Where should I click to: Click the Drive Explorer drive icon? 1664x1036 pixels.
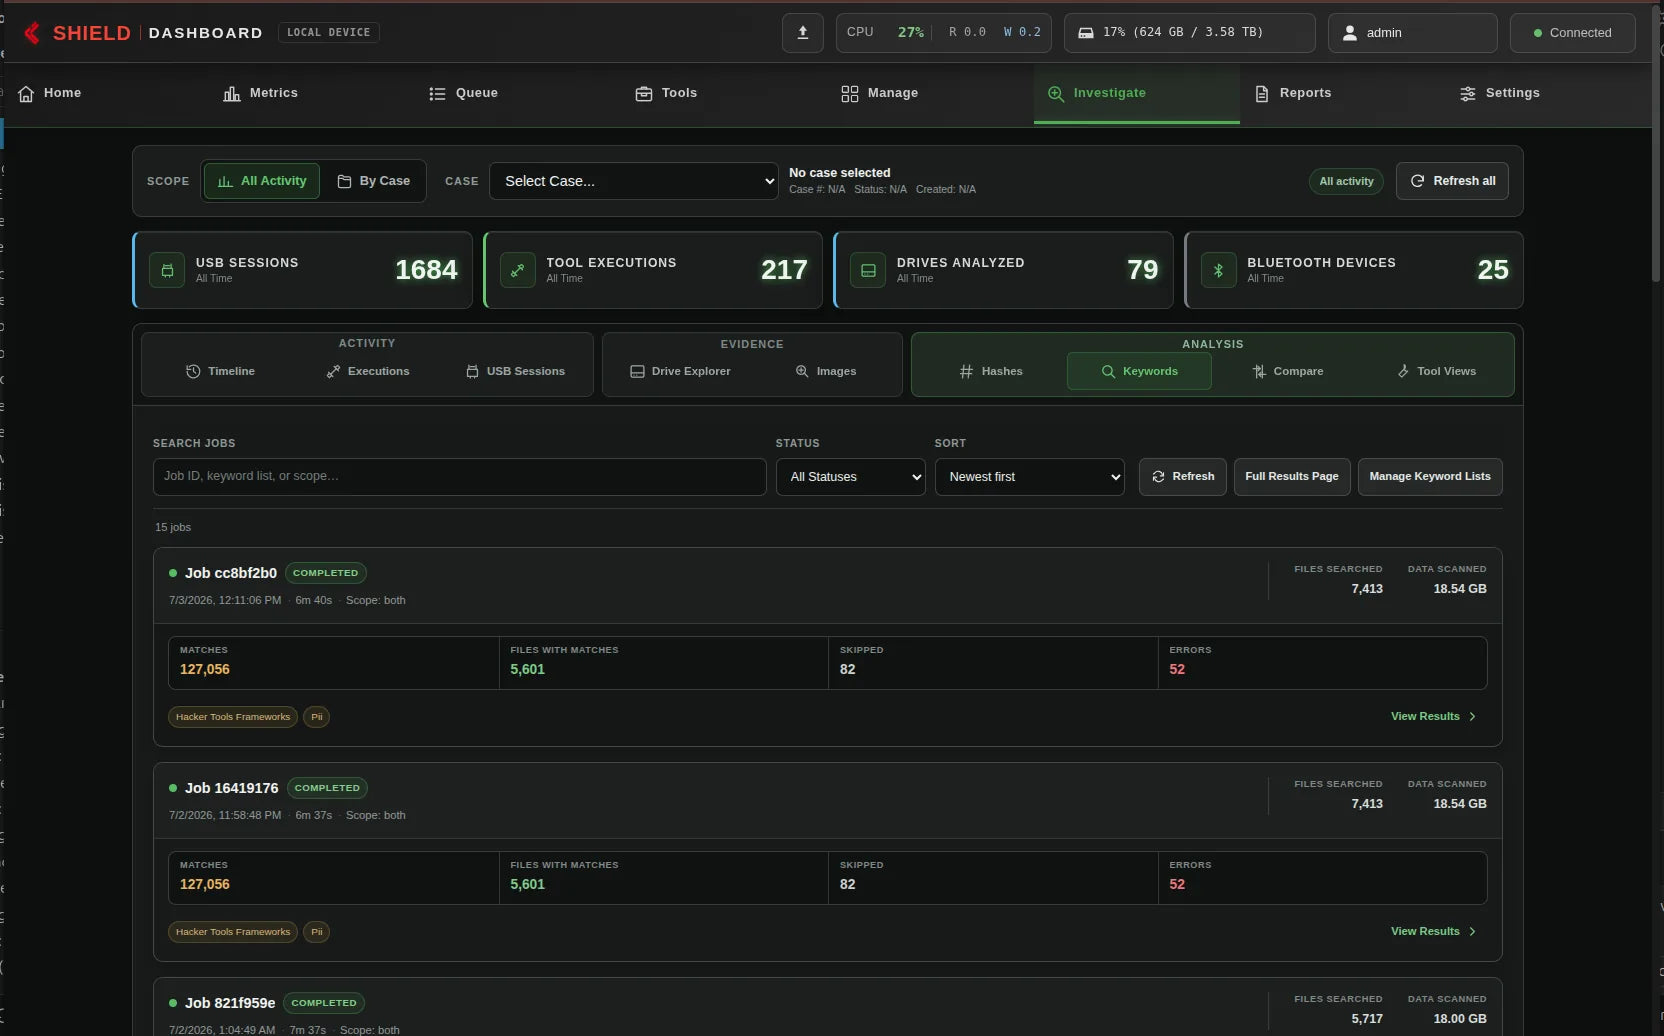(x=637, y=371)
